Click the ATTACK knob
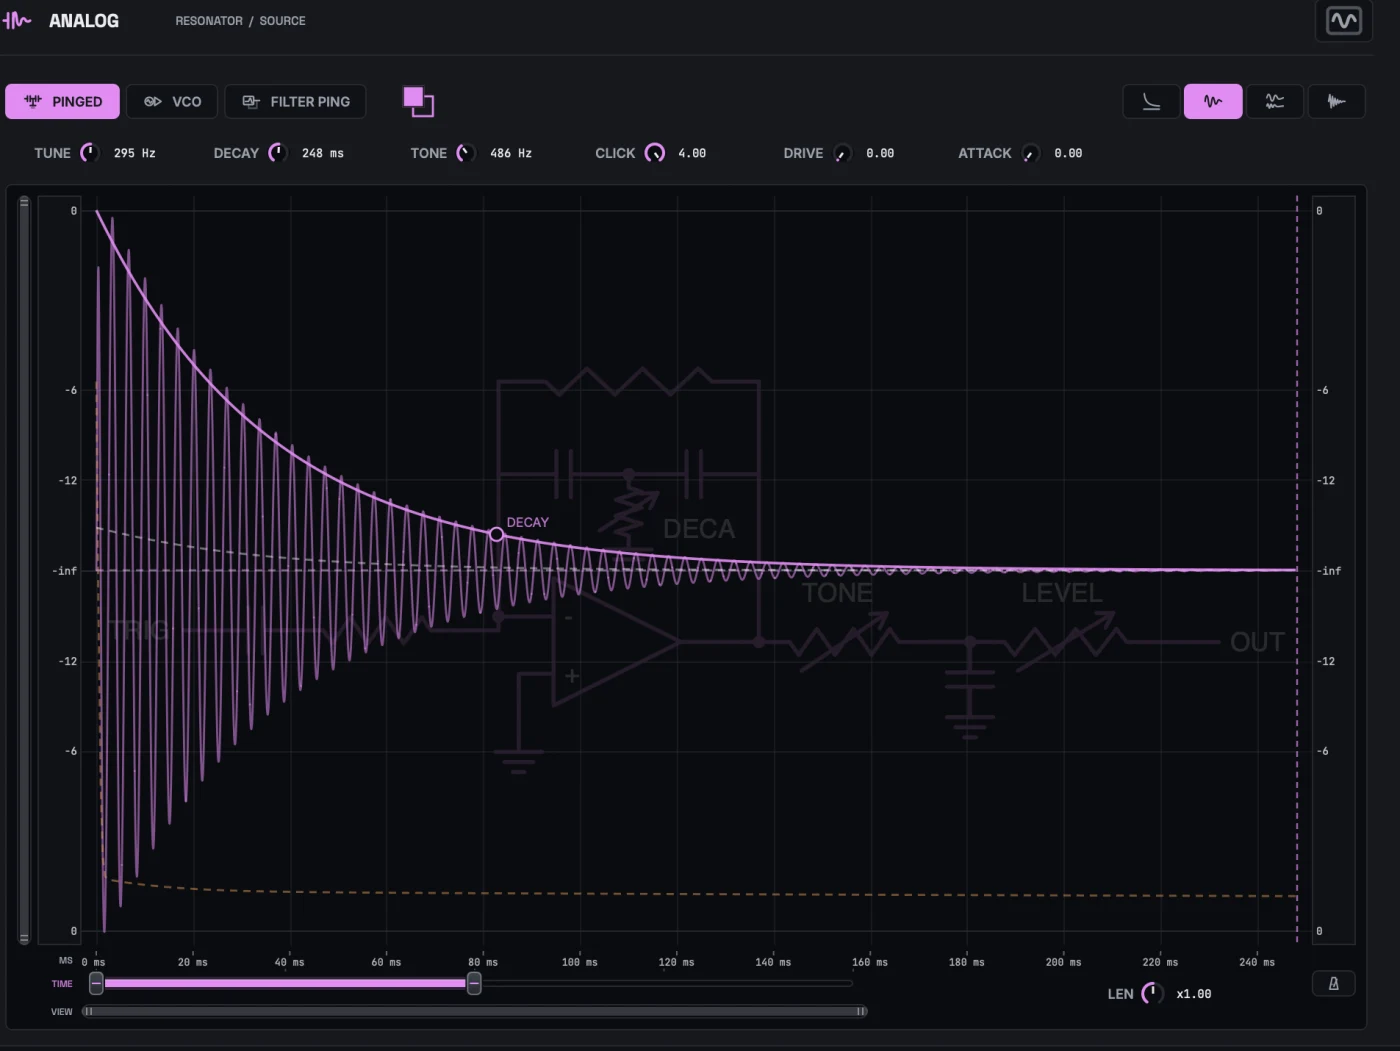The image size is (1400, 1051). 1030,153
